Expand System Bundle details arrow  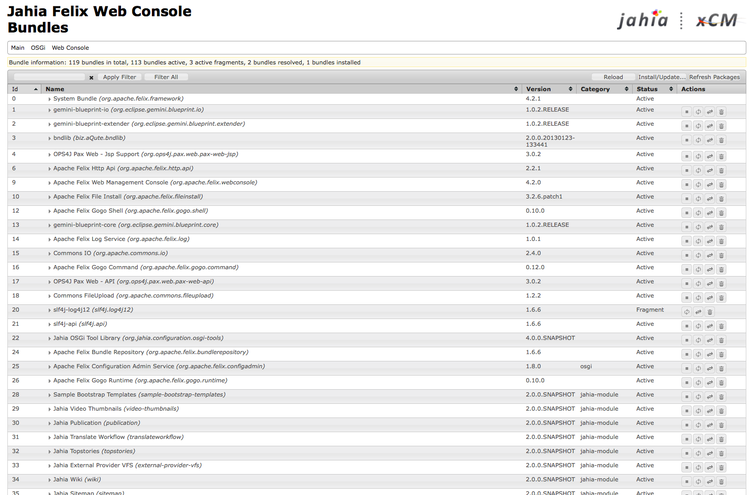(x=49, y=99)
